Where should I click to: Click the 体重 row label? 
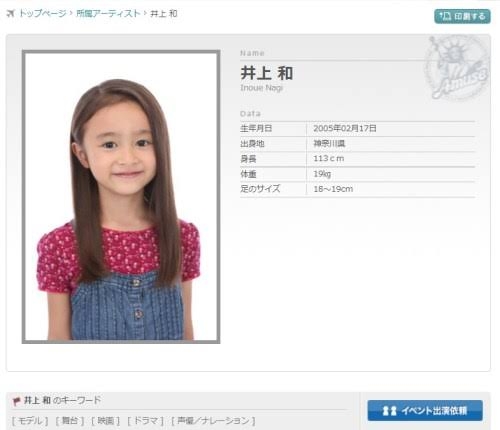[x=248, y=174]
